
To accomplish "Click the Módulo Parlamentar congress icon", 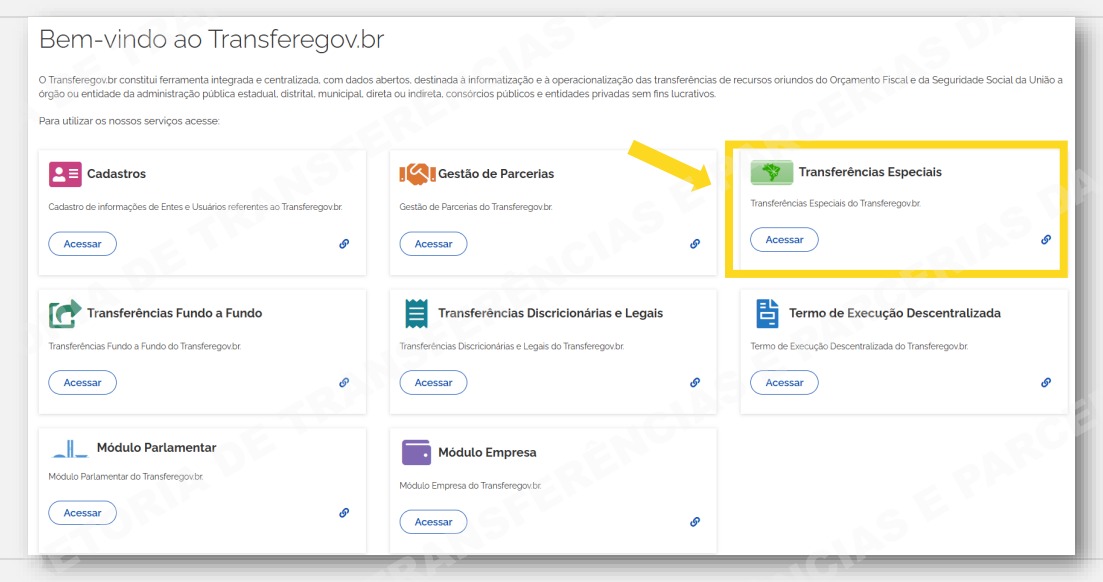I will click(x=70, y=448).
